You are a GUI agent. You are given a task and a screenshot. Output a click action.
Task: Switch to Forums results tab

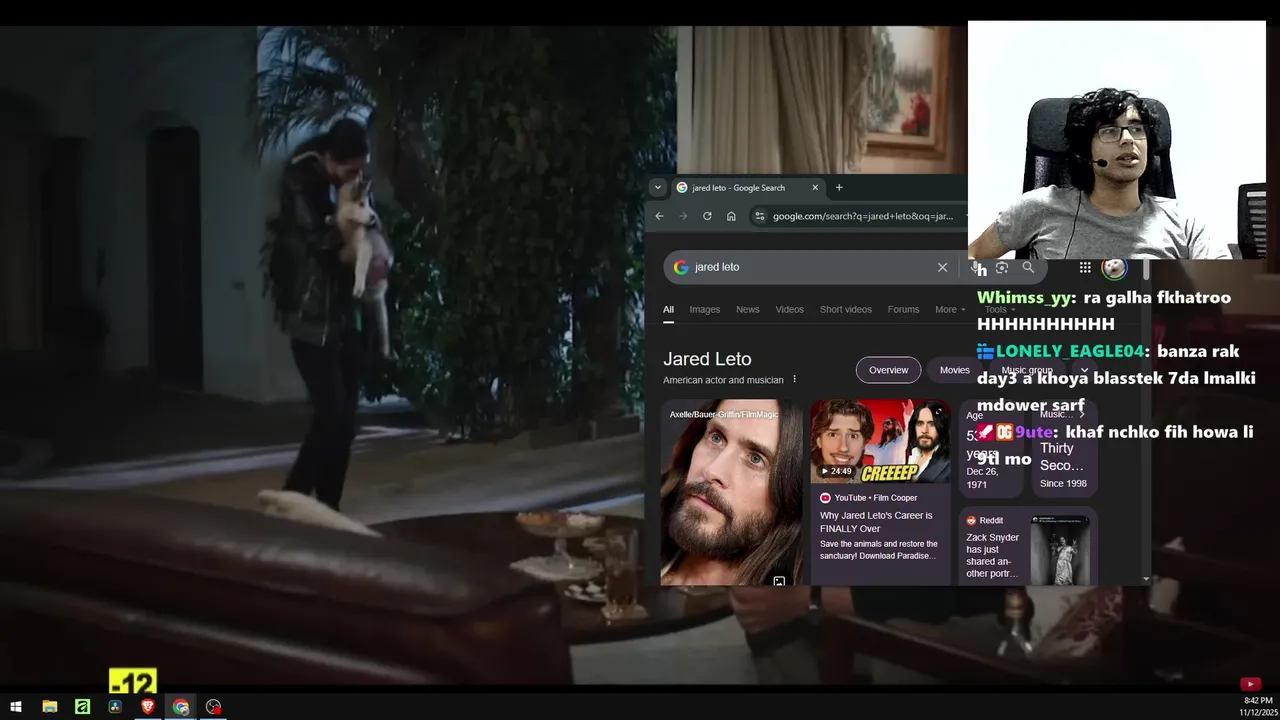coord(903,310)
